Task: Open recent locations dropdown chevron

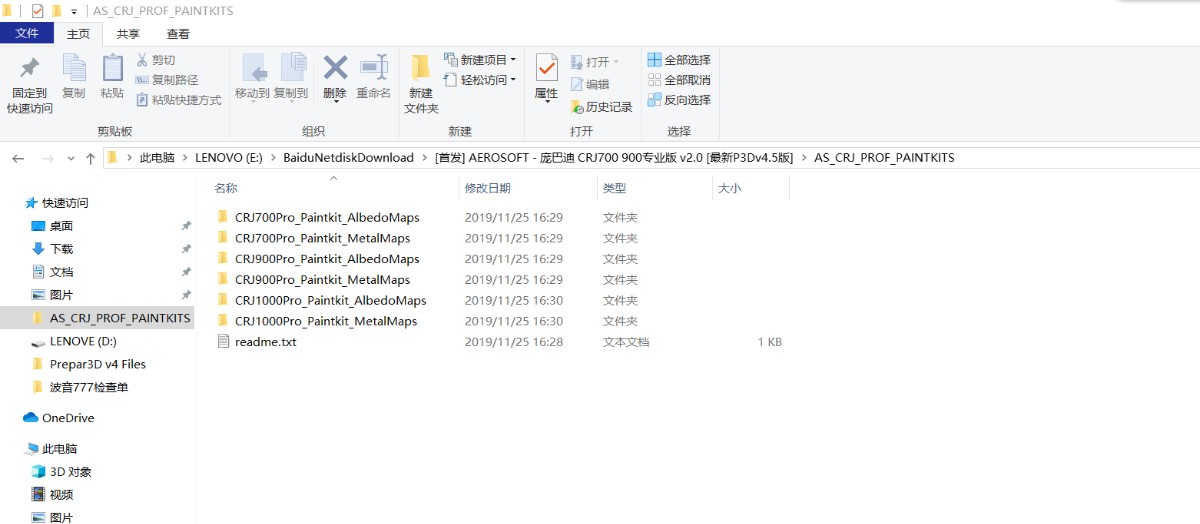Action: (x=70, y=158)
